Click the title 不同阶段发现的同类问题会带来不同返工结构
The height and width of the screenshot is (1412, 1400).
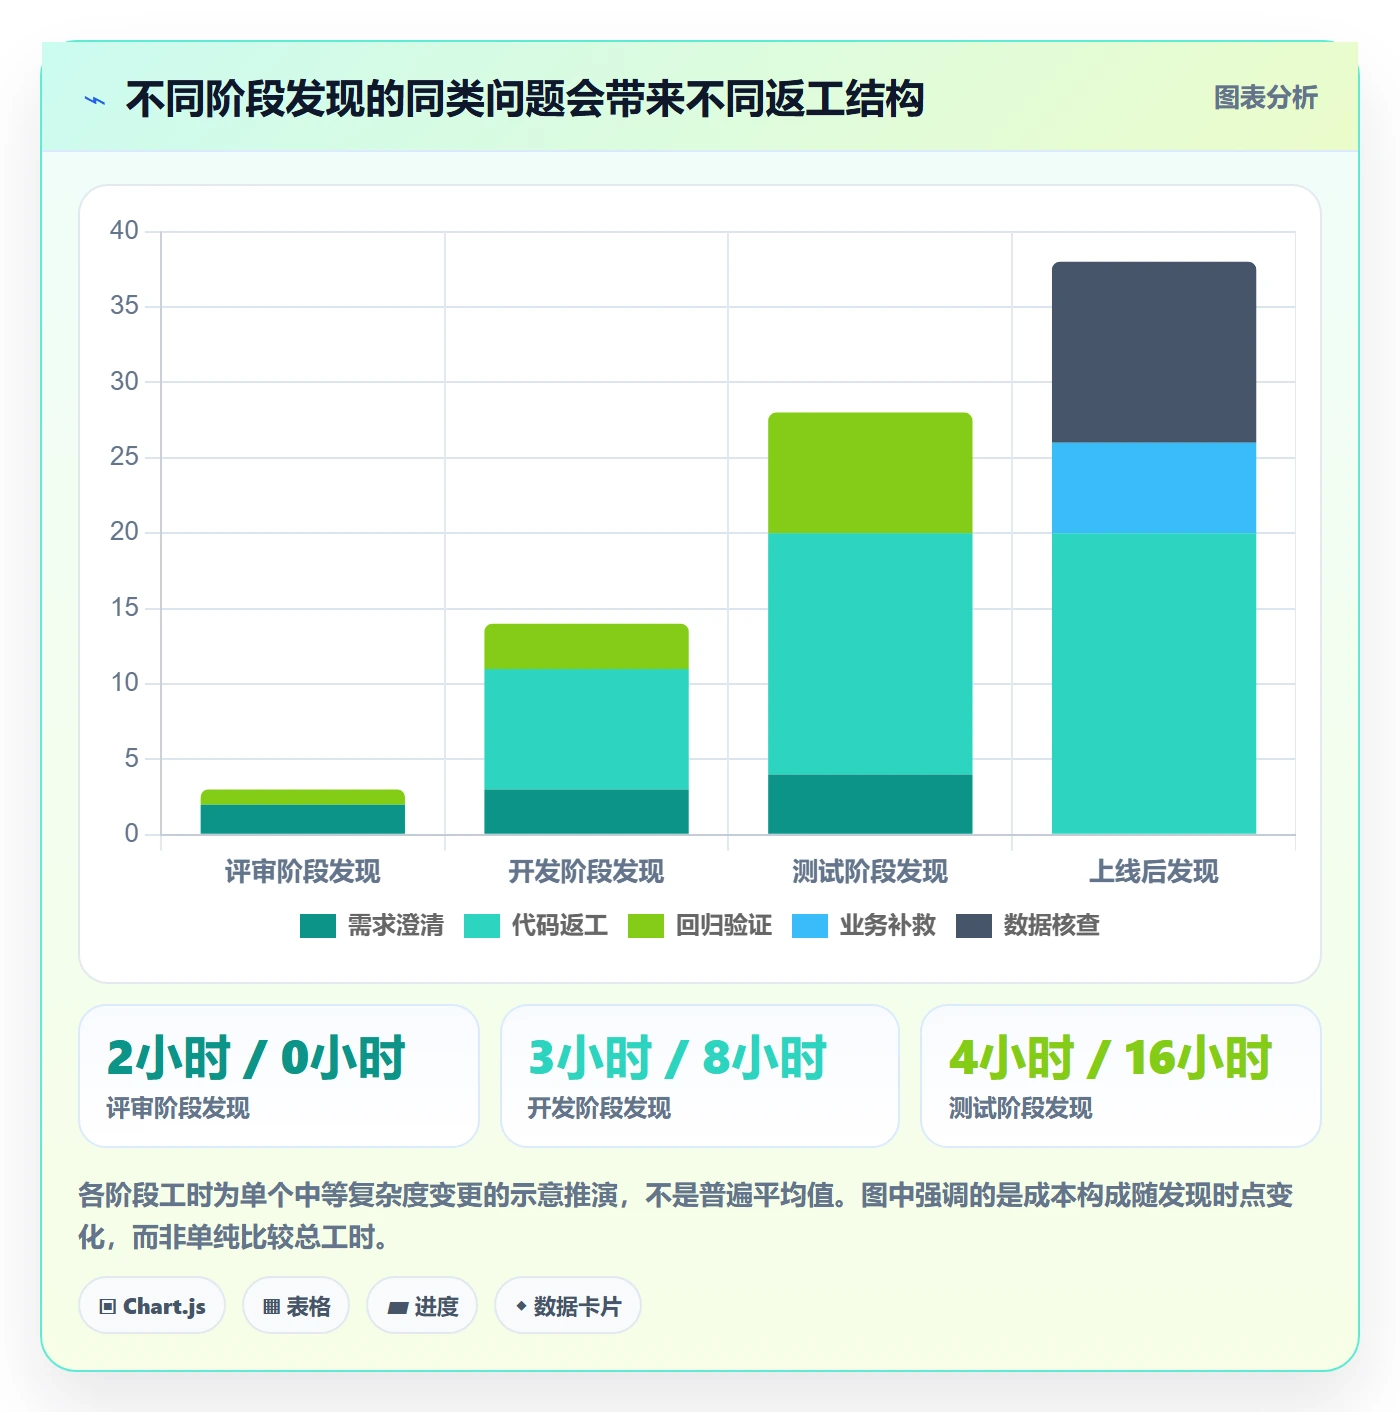pyautogui.click(x=525, y=100)
